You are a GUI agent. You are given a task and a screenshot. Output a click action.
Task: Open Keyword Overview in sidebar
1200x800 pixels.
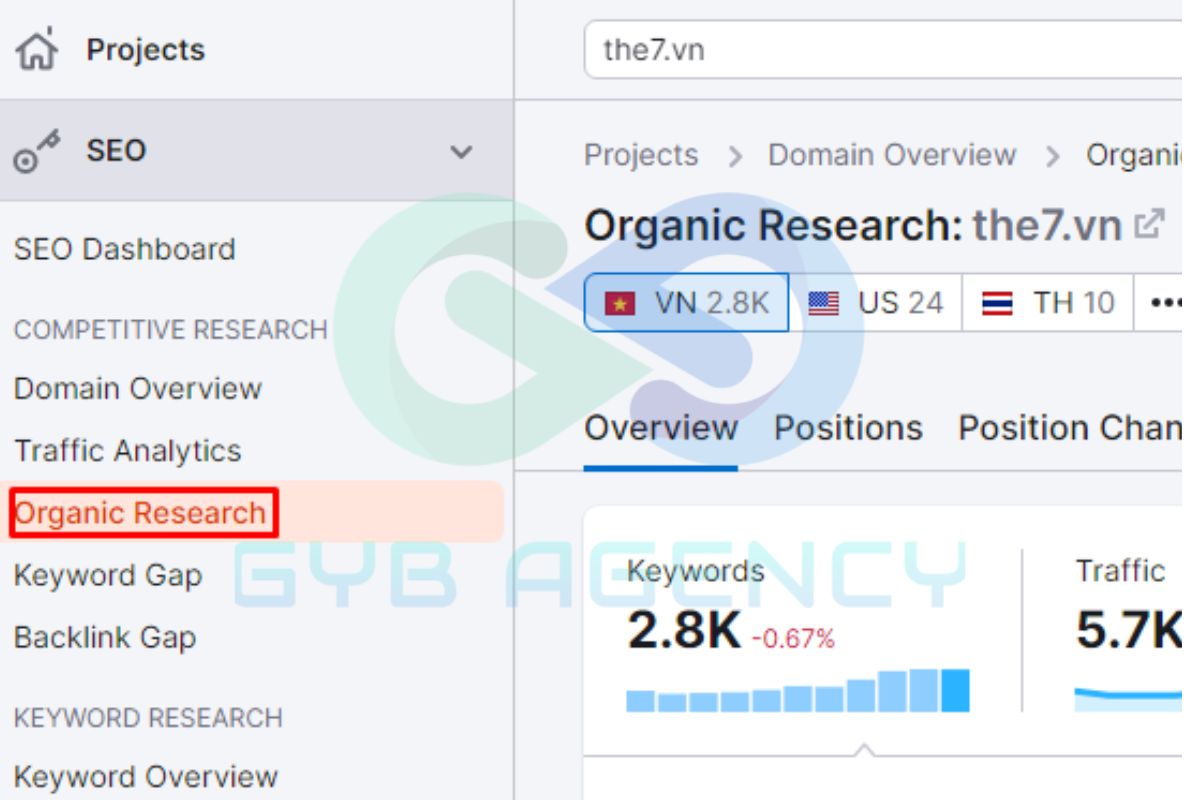pos(146,776)
